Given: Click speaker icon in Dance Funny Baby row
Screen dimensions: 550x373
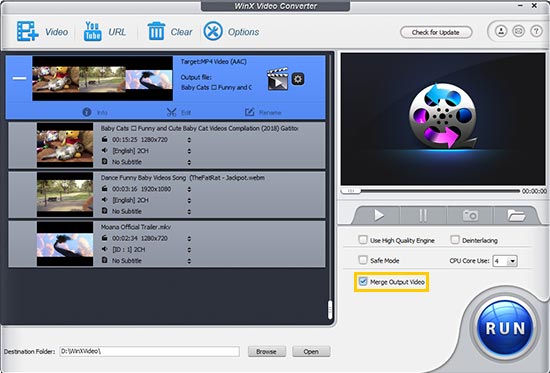Looking at the screenshot, I should pos(105,200).
